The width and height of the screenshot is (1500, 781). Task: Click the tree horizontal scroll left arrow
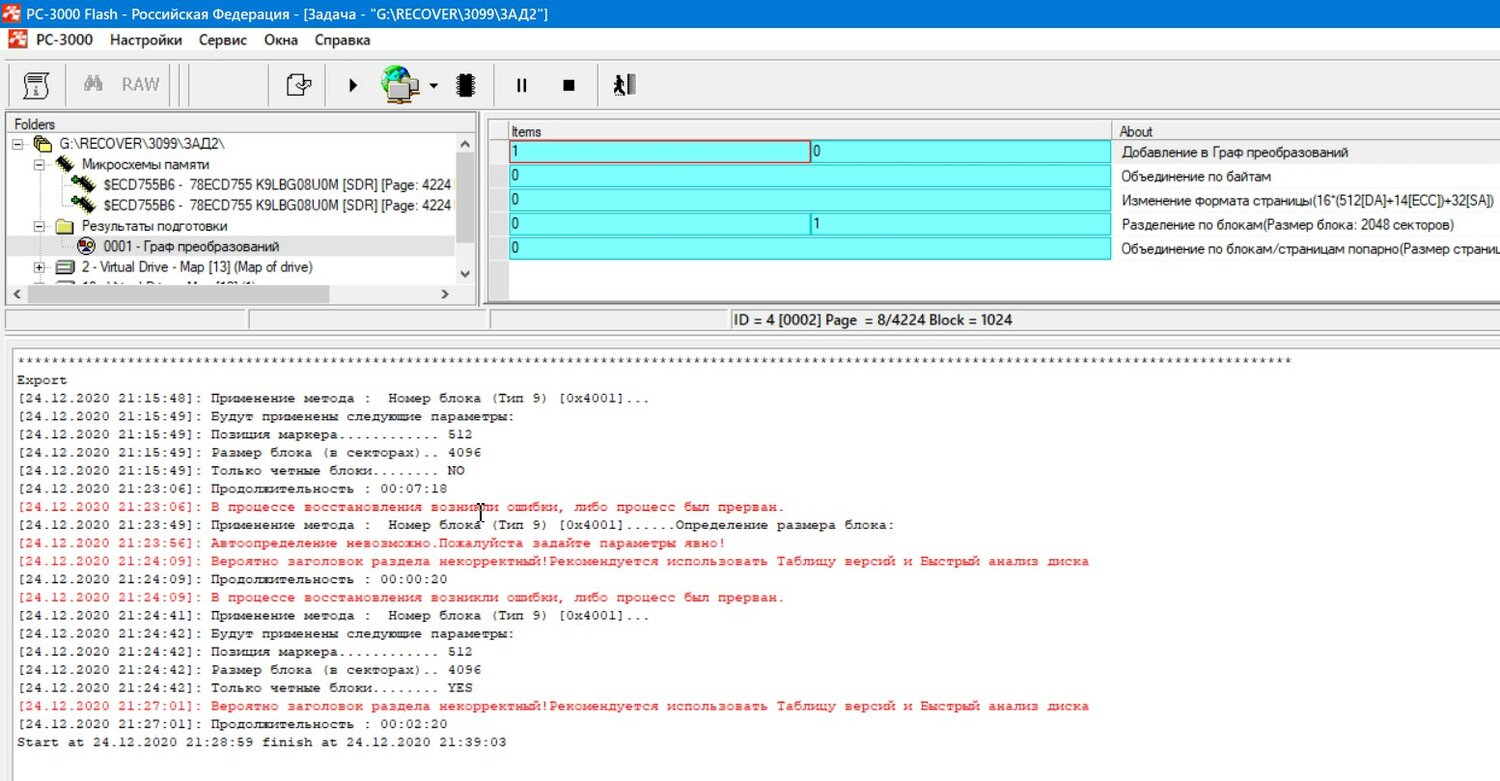tap(18, 295)
